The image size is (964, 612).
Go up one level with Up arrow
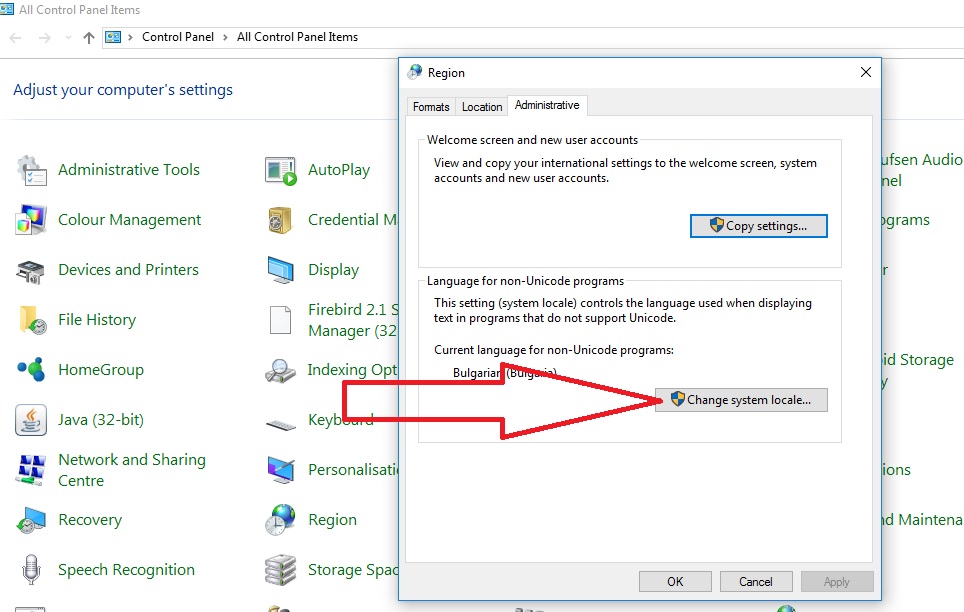pyautogui.click(x=89, y=38)
